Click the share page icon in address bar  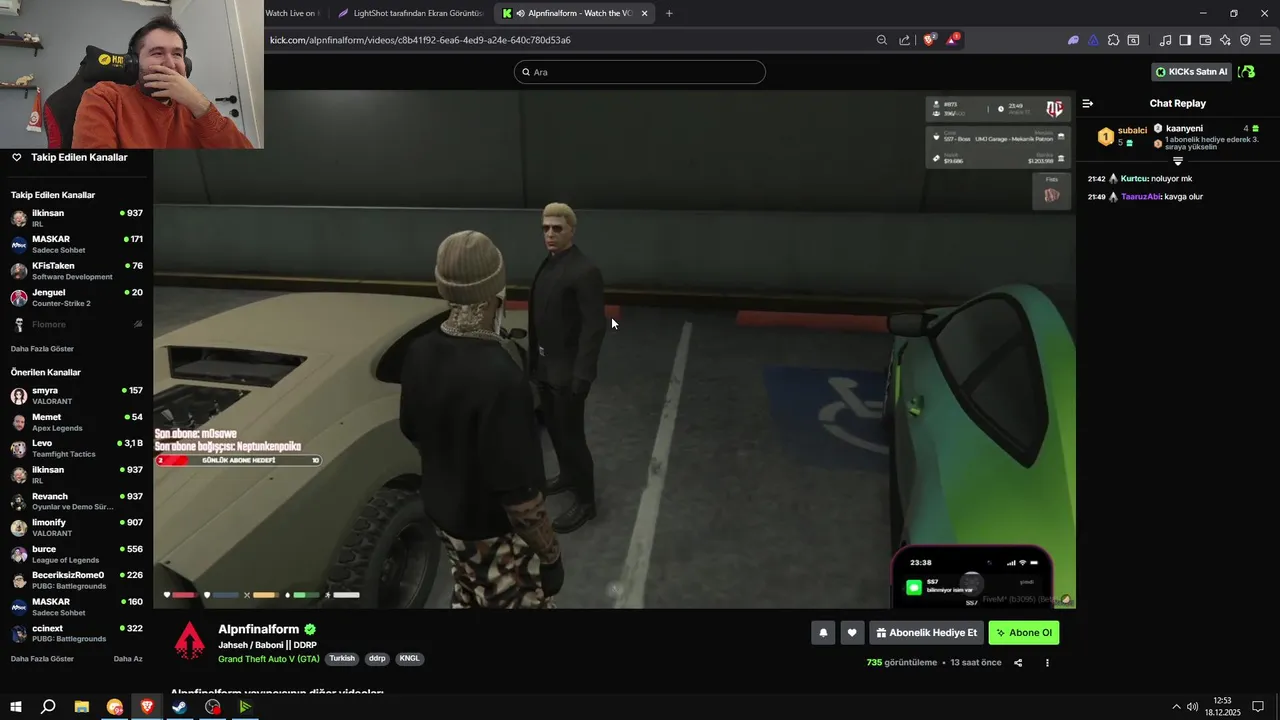click(x=904, y=40)
